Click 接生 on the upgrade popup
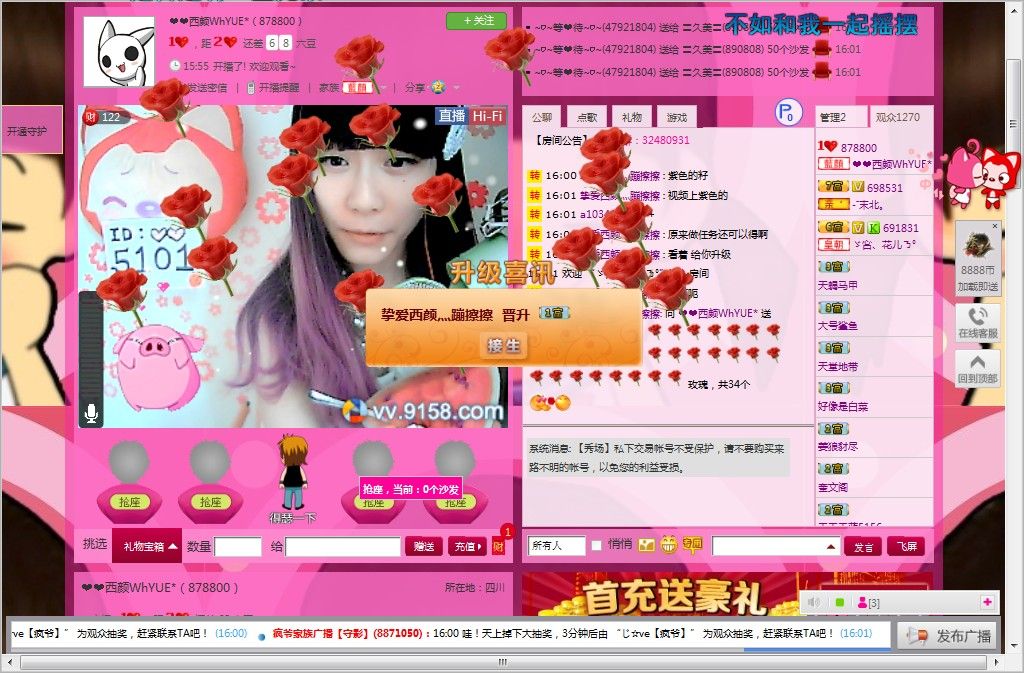 pos(503,345)
